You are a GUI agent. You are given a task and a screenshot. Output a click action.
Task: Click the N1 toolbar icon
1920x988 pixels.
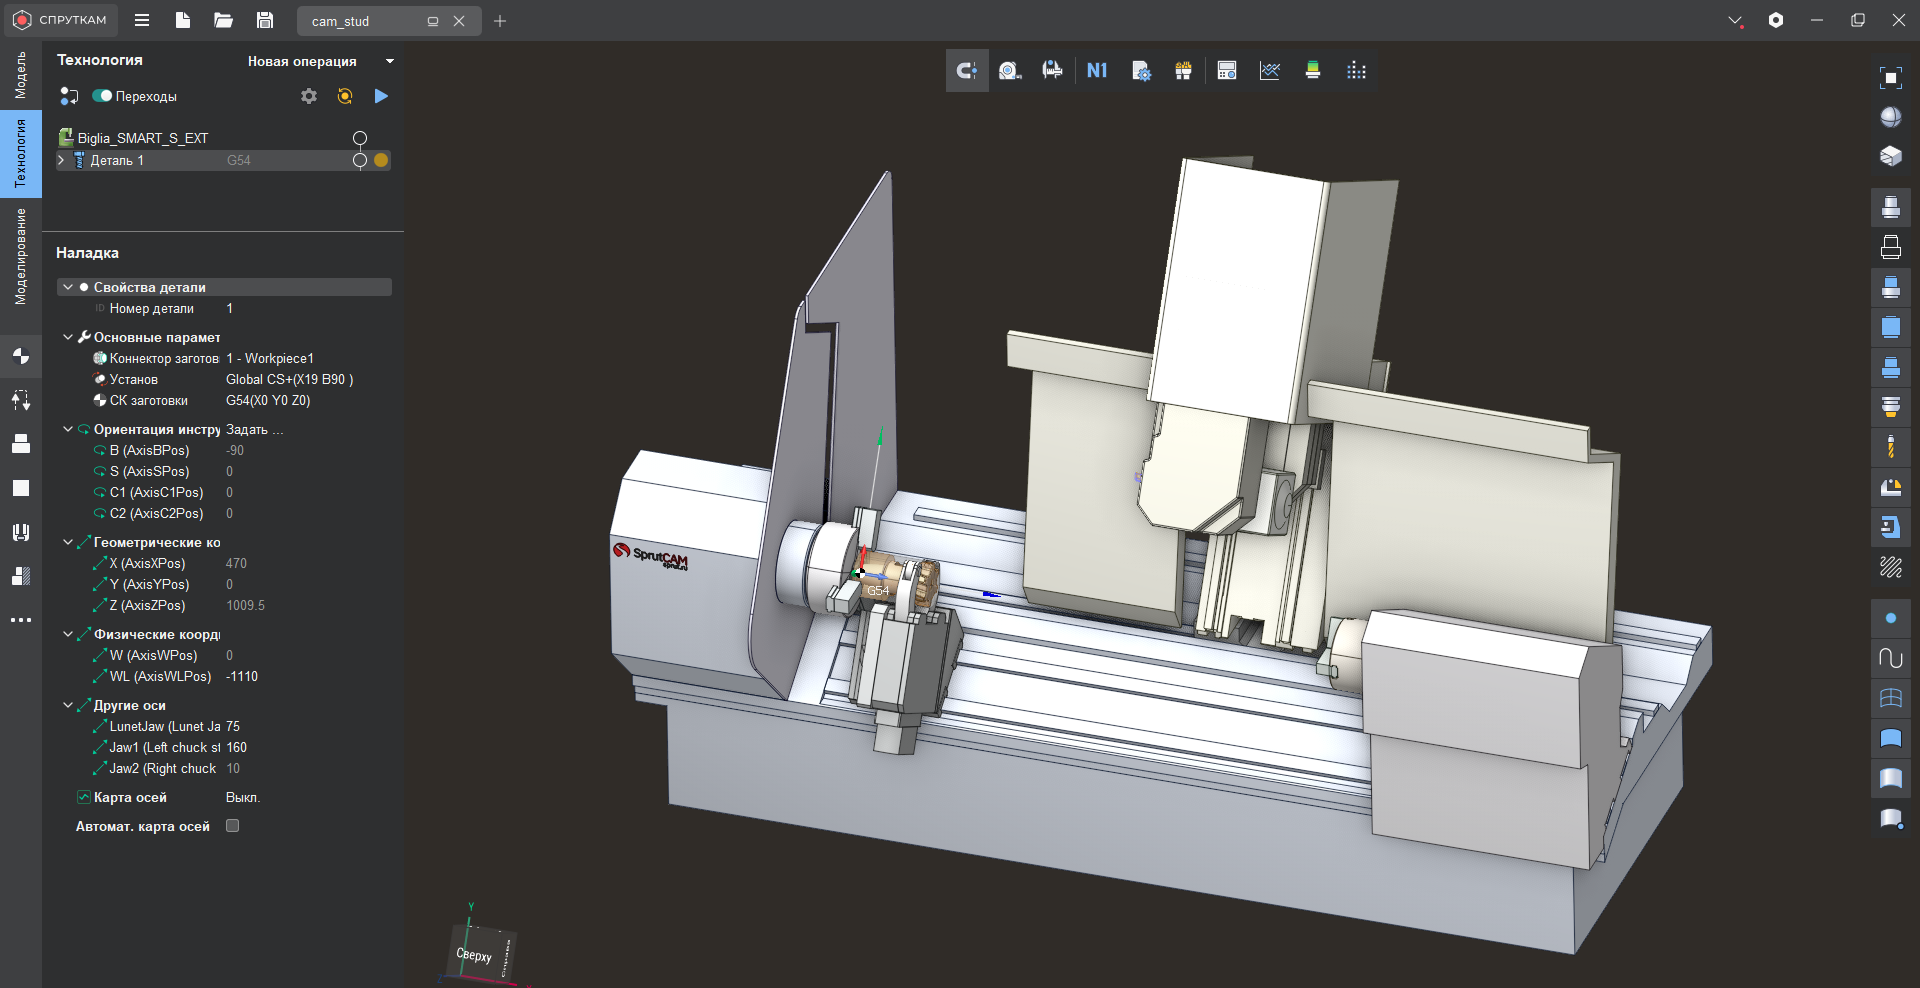(x=1097, y=71)
